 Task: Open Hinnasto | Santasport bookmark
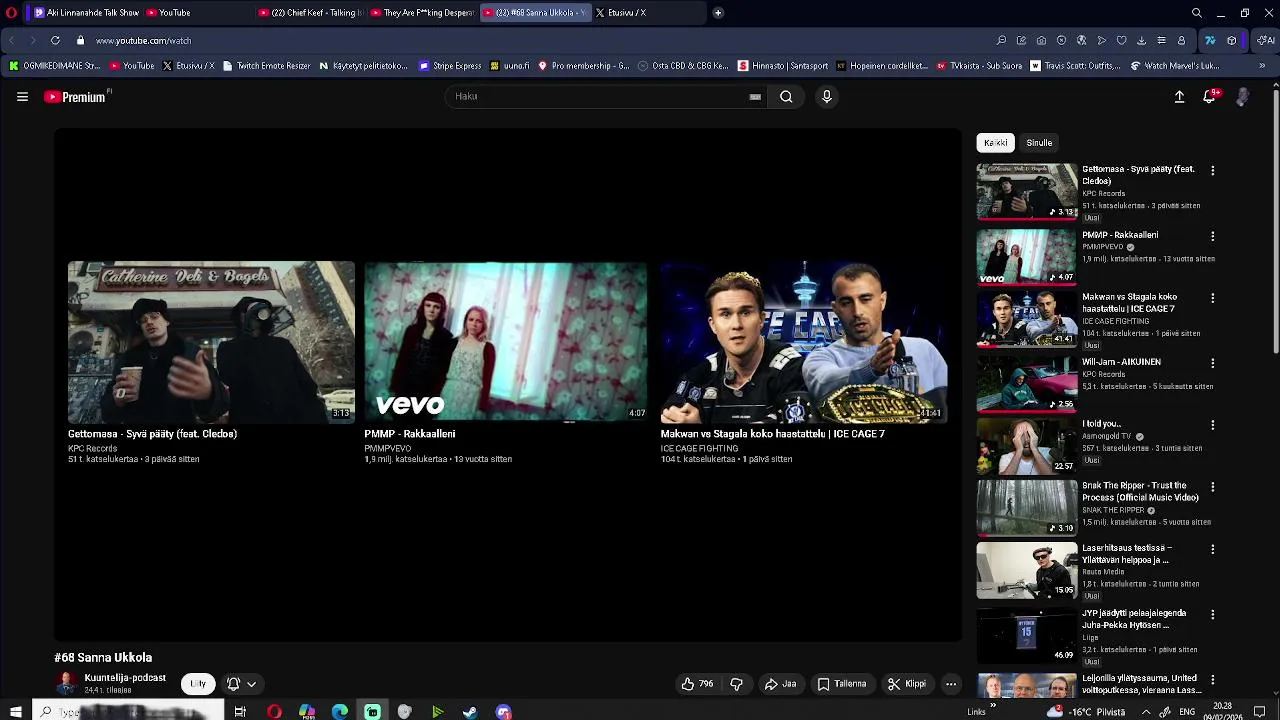pos(783,66)
